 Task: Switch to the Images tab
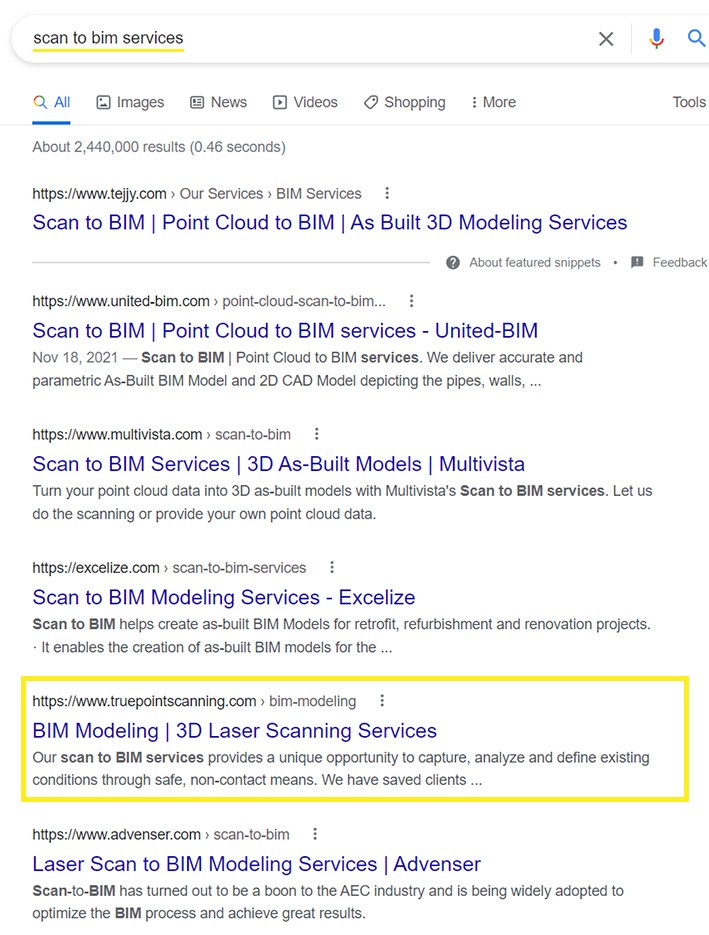(x=130, y=102)
